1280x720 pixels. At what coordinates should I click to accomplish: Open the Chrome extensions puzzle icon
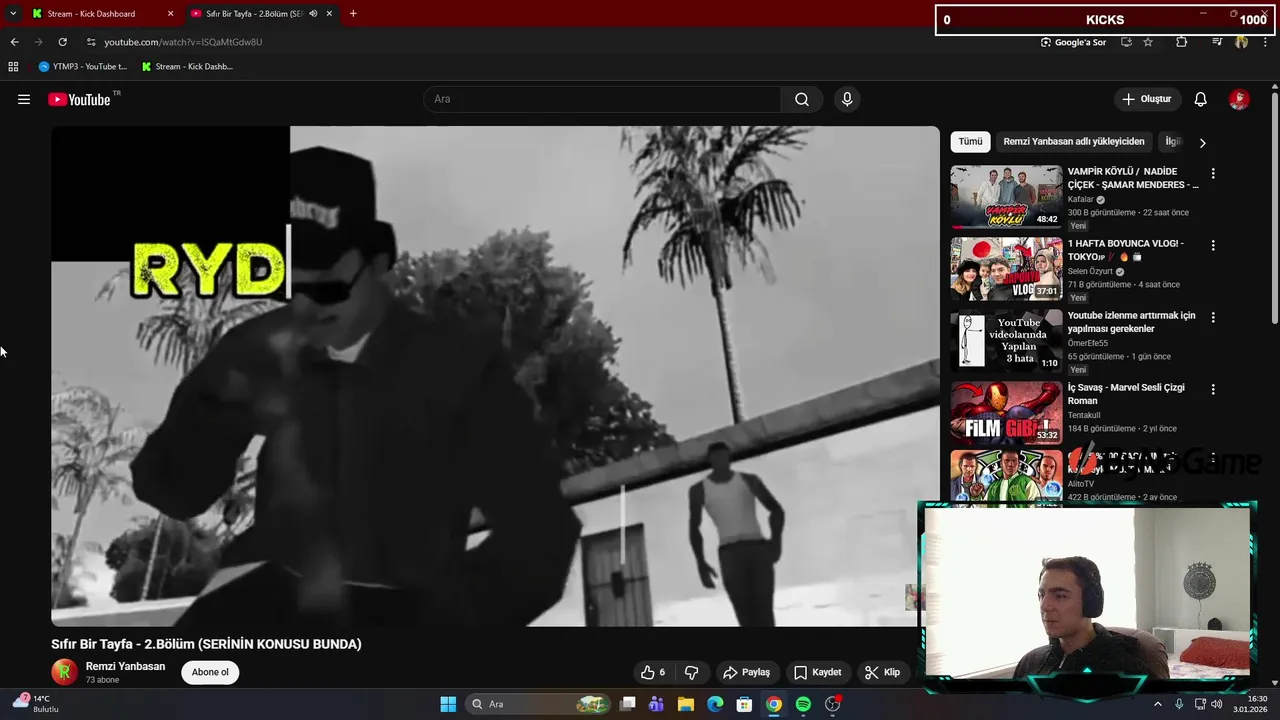[x=1182, y=42]
